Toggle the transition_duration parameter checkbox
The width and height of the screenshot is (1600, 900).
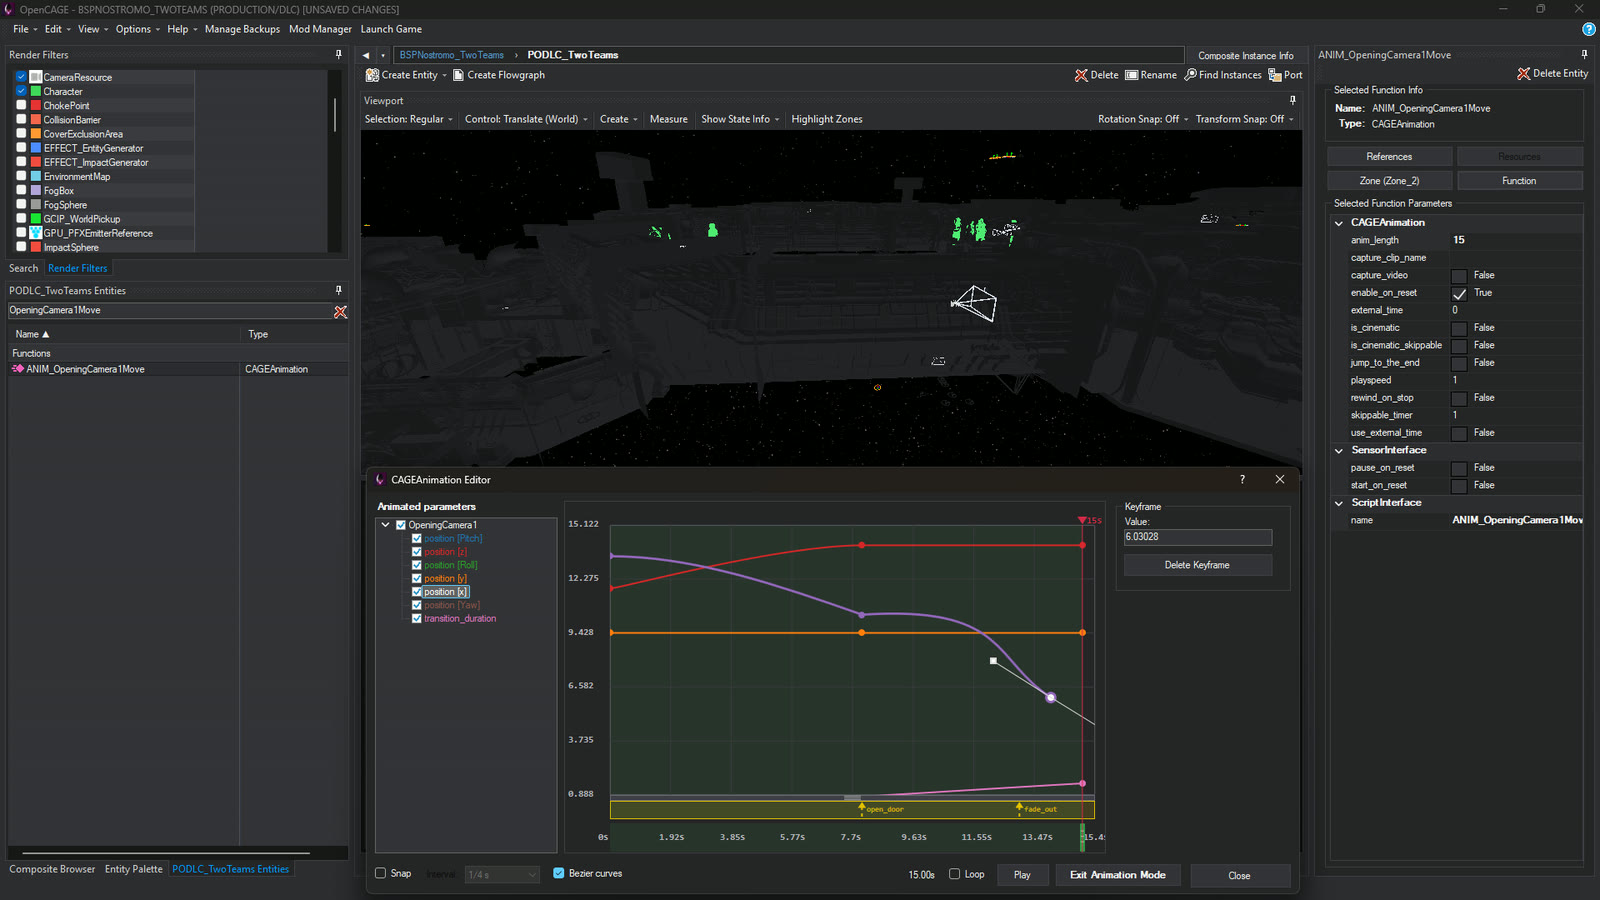click(x=417, y=619)
